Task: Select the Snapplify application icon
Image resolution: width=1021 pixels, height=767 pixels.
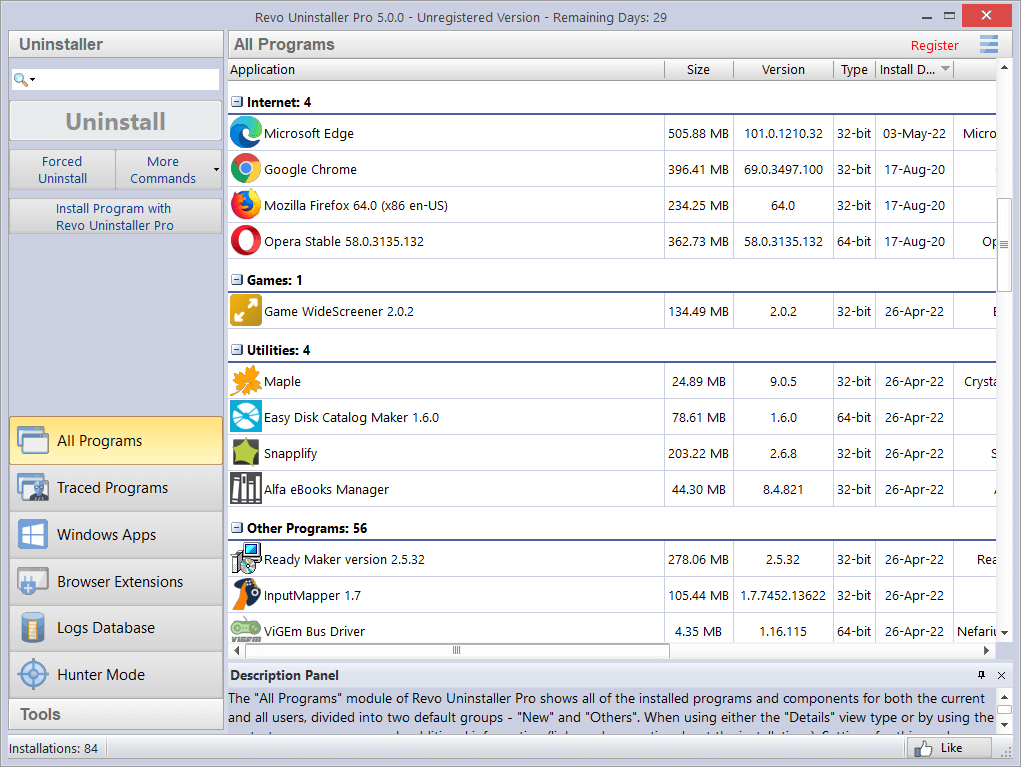Action: pos(245,453)
